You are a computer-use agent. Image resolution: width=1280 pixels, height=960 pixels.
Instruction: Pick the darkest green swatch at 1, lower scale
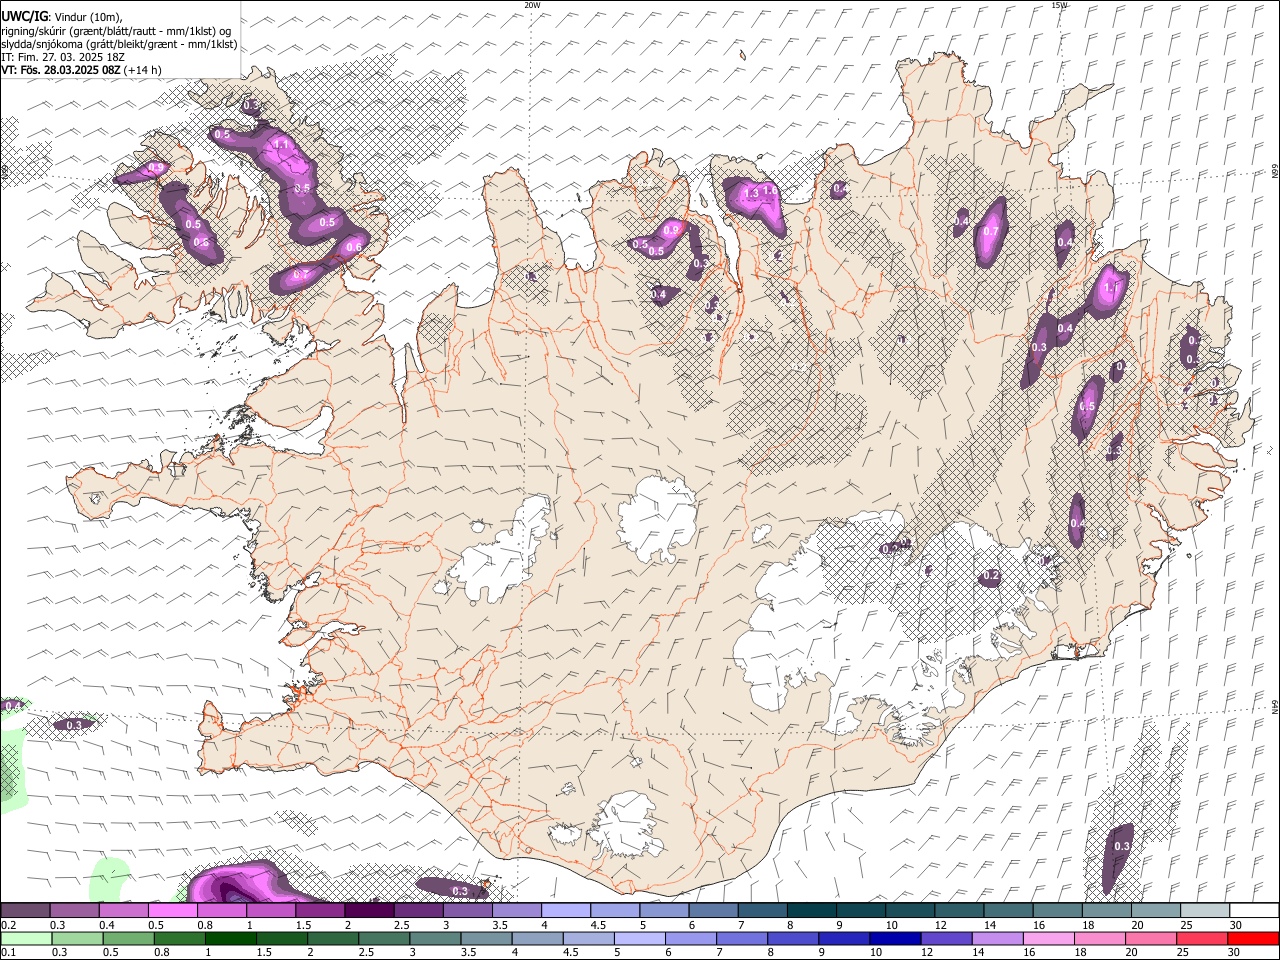(x=231, y=939)
